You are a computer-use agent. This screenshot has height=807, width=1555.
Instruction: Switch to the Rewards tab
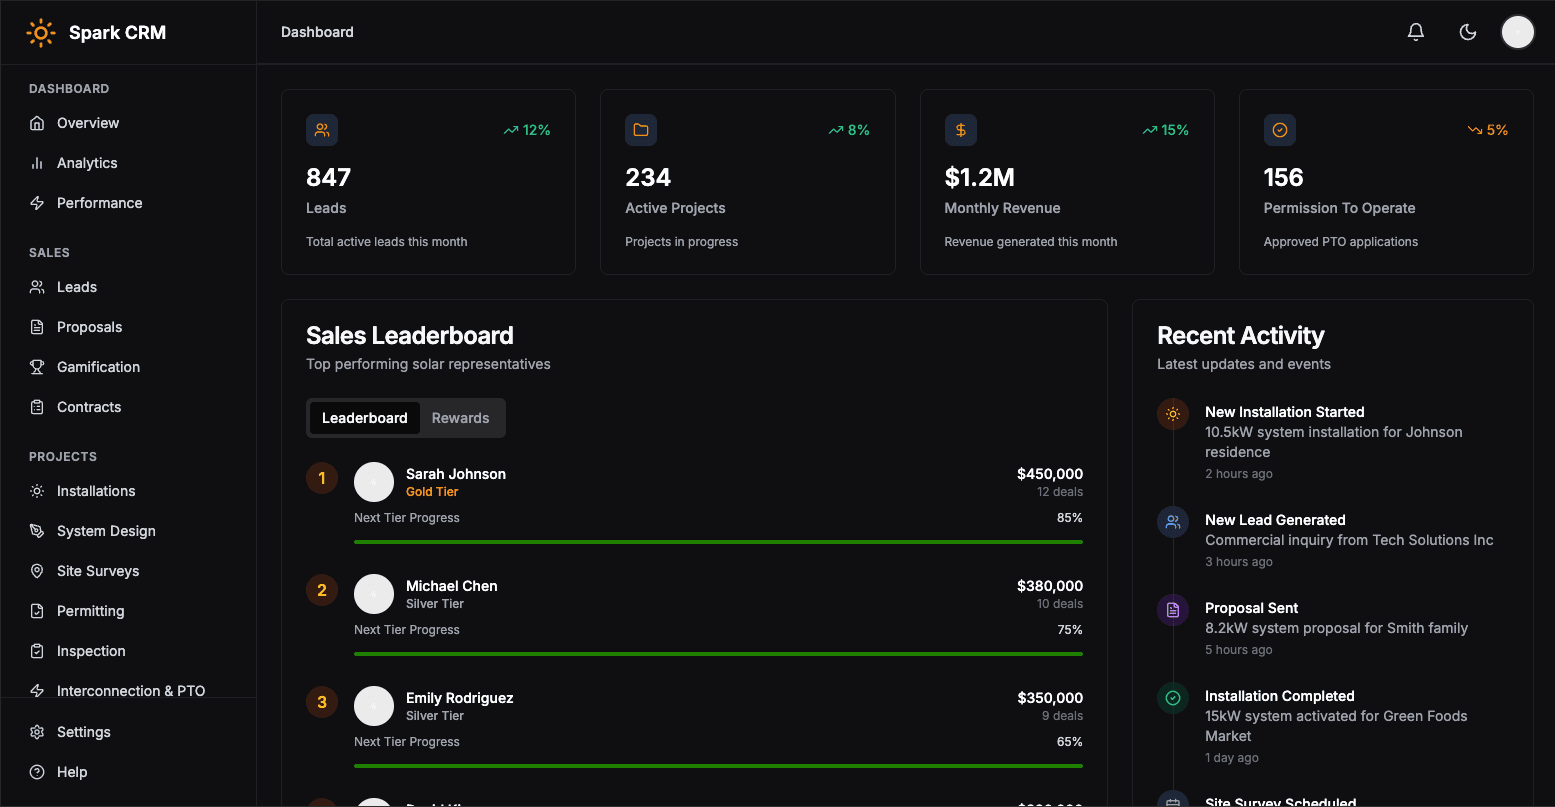[461, 418]
